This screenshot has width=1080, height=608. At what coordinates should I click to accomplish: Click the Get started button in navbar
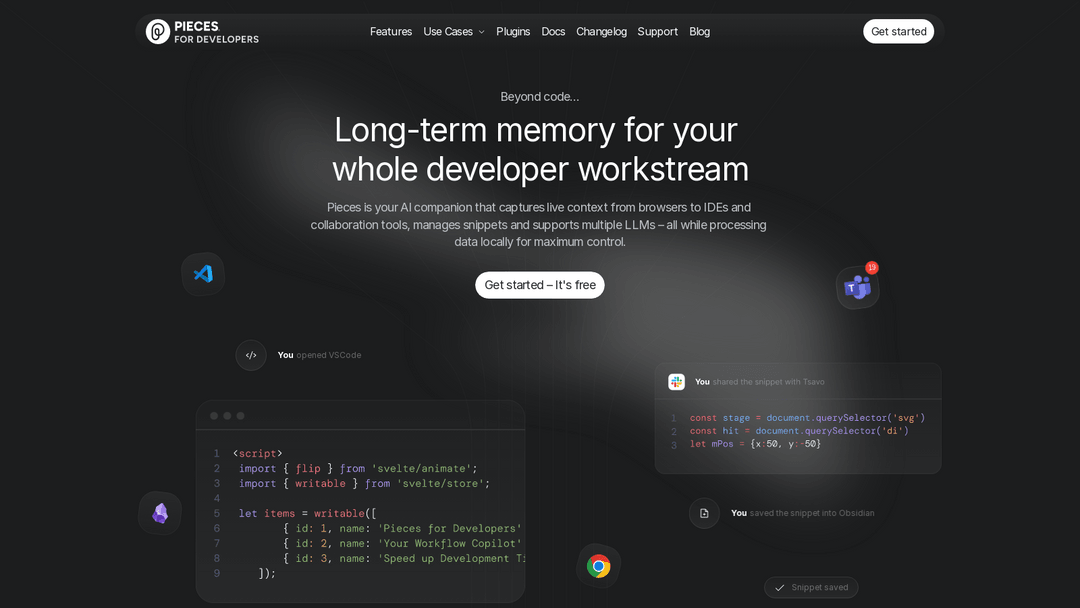click(x=898, y=32)
